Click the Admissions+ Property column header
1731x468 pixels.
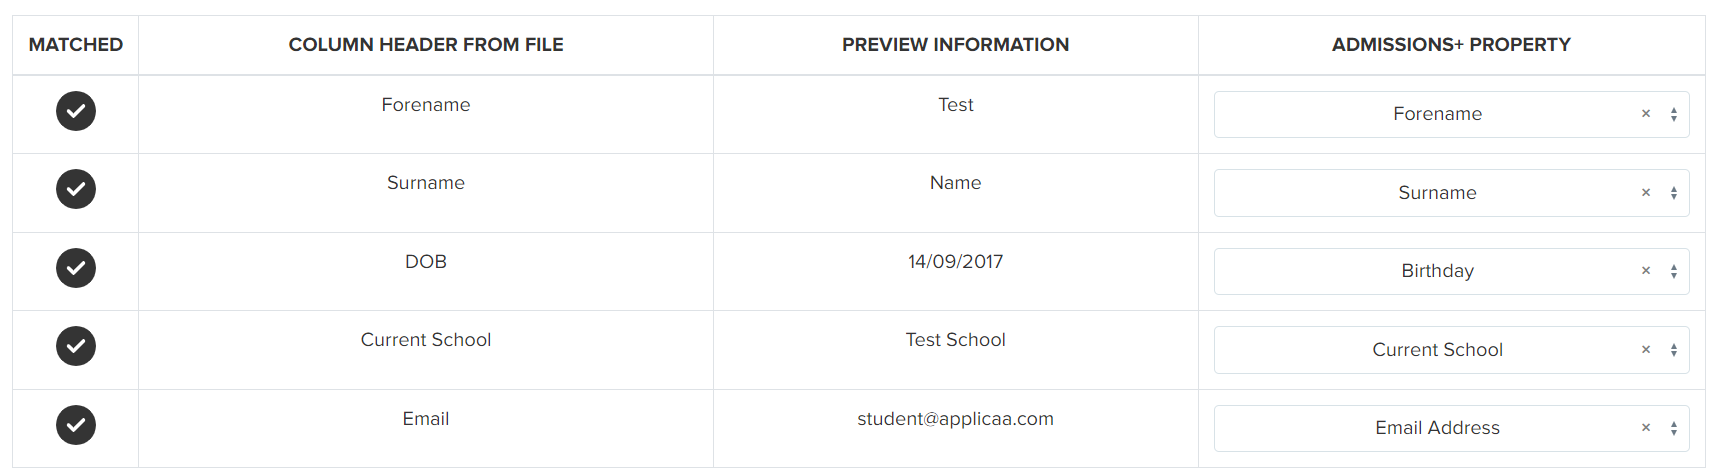[1451, 45]
